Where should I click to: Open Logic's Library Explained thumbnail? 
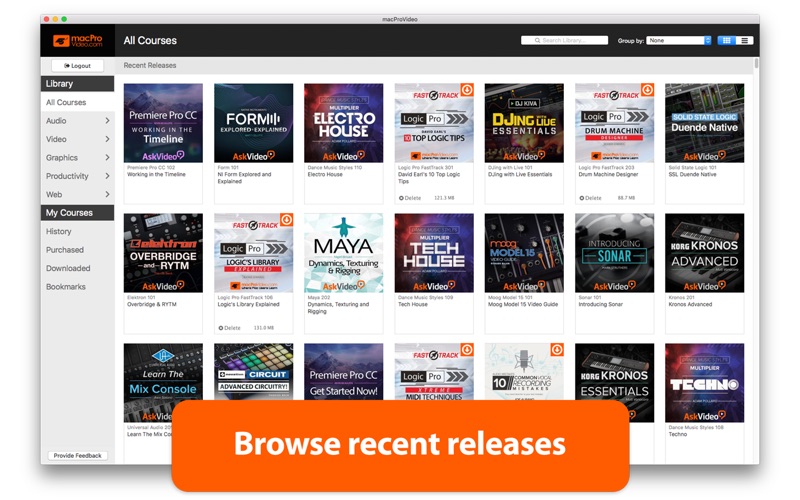254,253
